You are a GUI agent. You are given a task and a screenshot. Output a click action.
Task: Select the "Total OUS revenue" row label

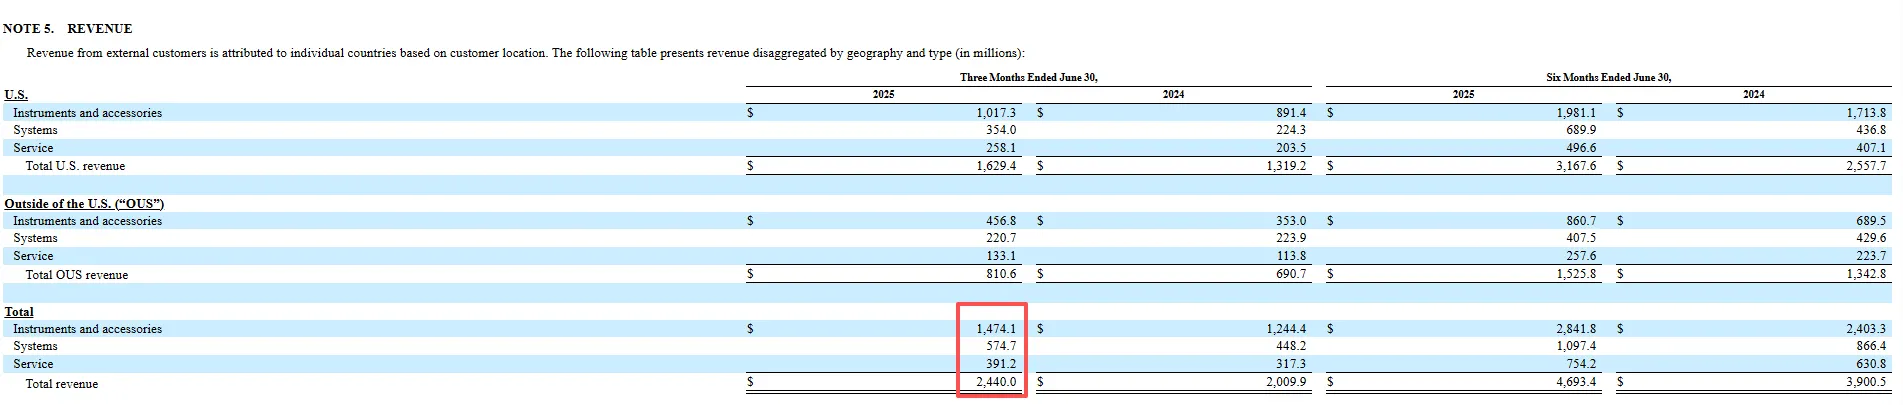(76, 275)
